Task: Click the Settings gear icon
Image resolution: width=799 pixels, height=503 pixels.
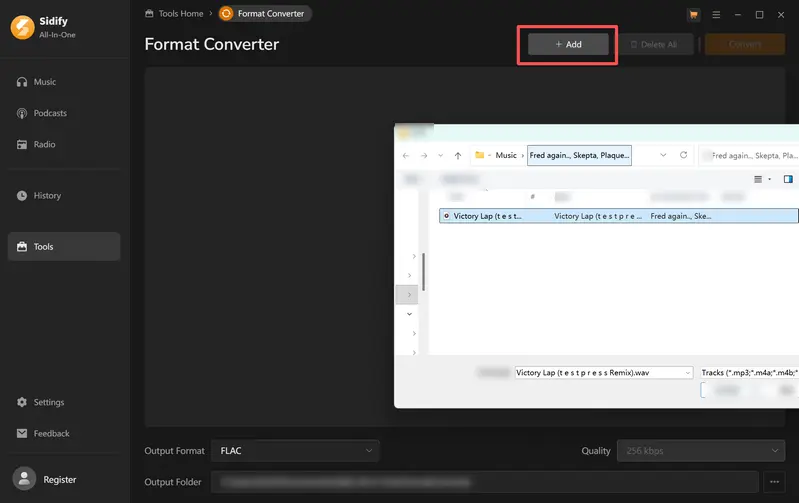Action: [22, 402]
